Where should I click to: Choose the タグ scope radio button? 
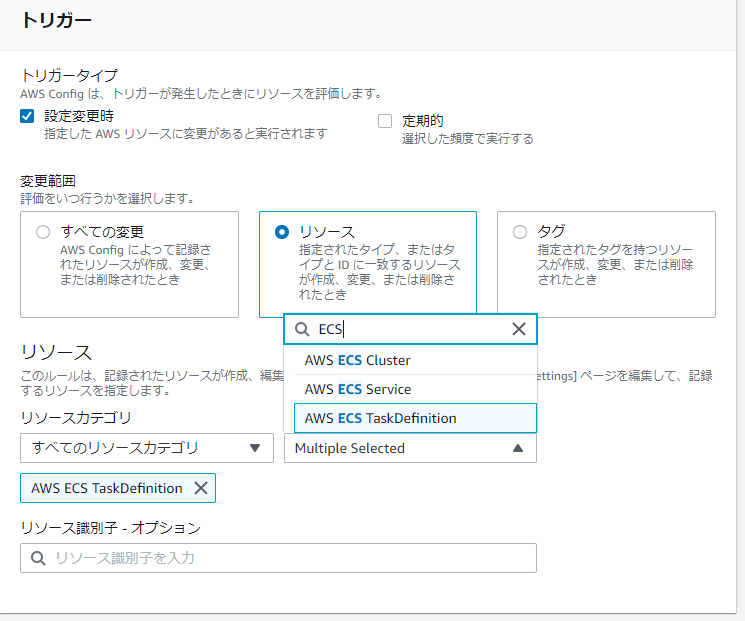[520, 232]
